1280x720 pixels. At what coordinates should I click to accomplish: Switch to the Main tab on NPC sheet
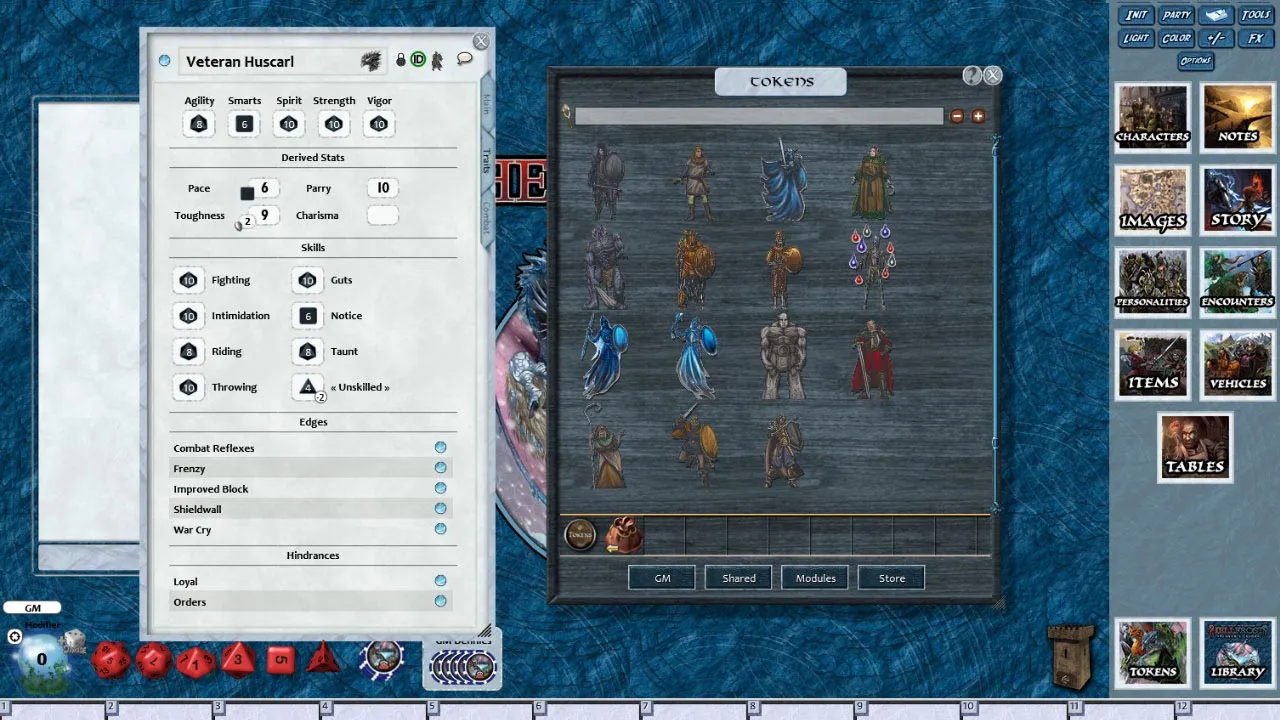tap(487, 106)
